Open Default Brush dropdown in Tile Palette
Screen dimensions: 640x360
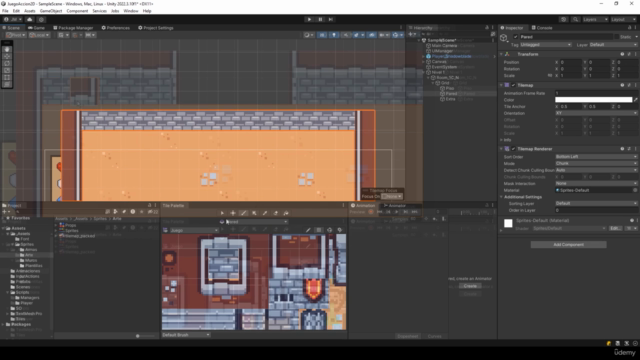pyautogui.click(x=186, y=335)
